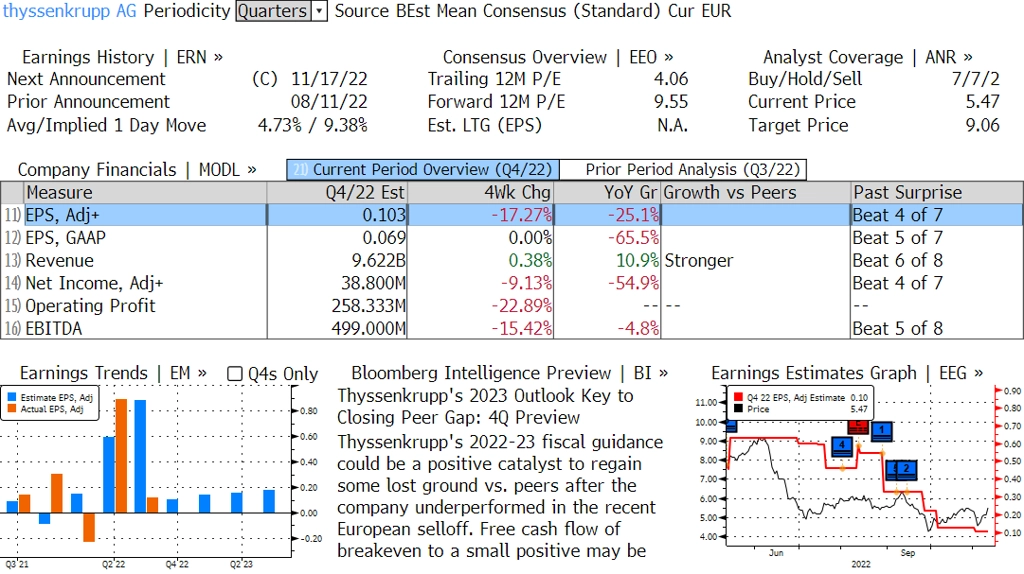Click the Measure column header

pos(145,193)
